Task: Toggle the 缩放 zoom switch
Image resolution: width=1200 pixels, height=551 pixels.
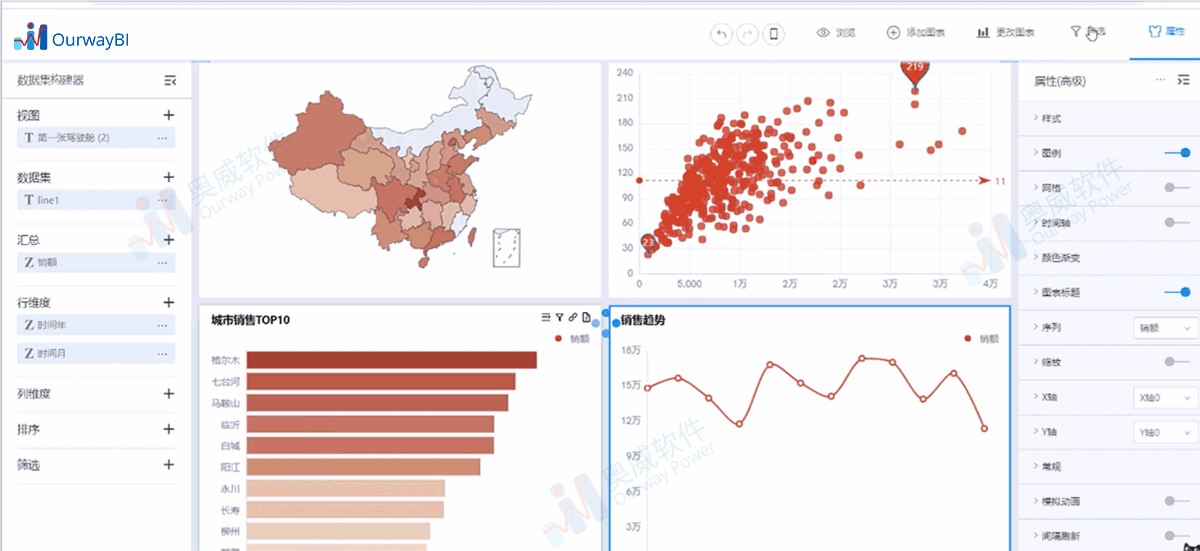Action: (1177, 361)
